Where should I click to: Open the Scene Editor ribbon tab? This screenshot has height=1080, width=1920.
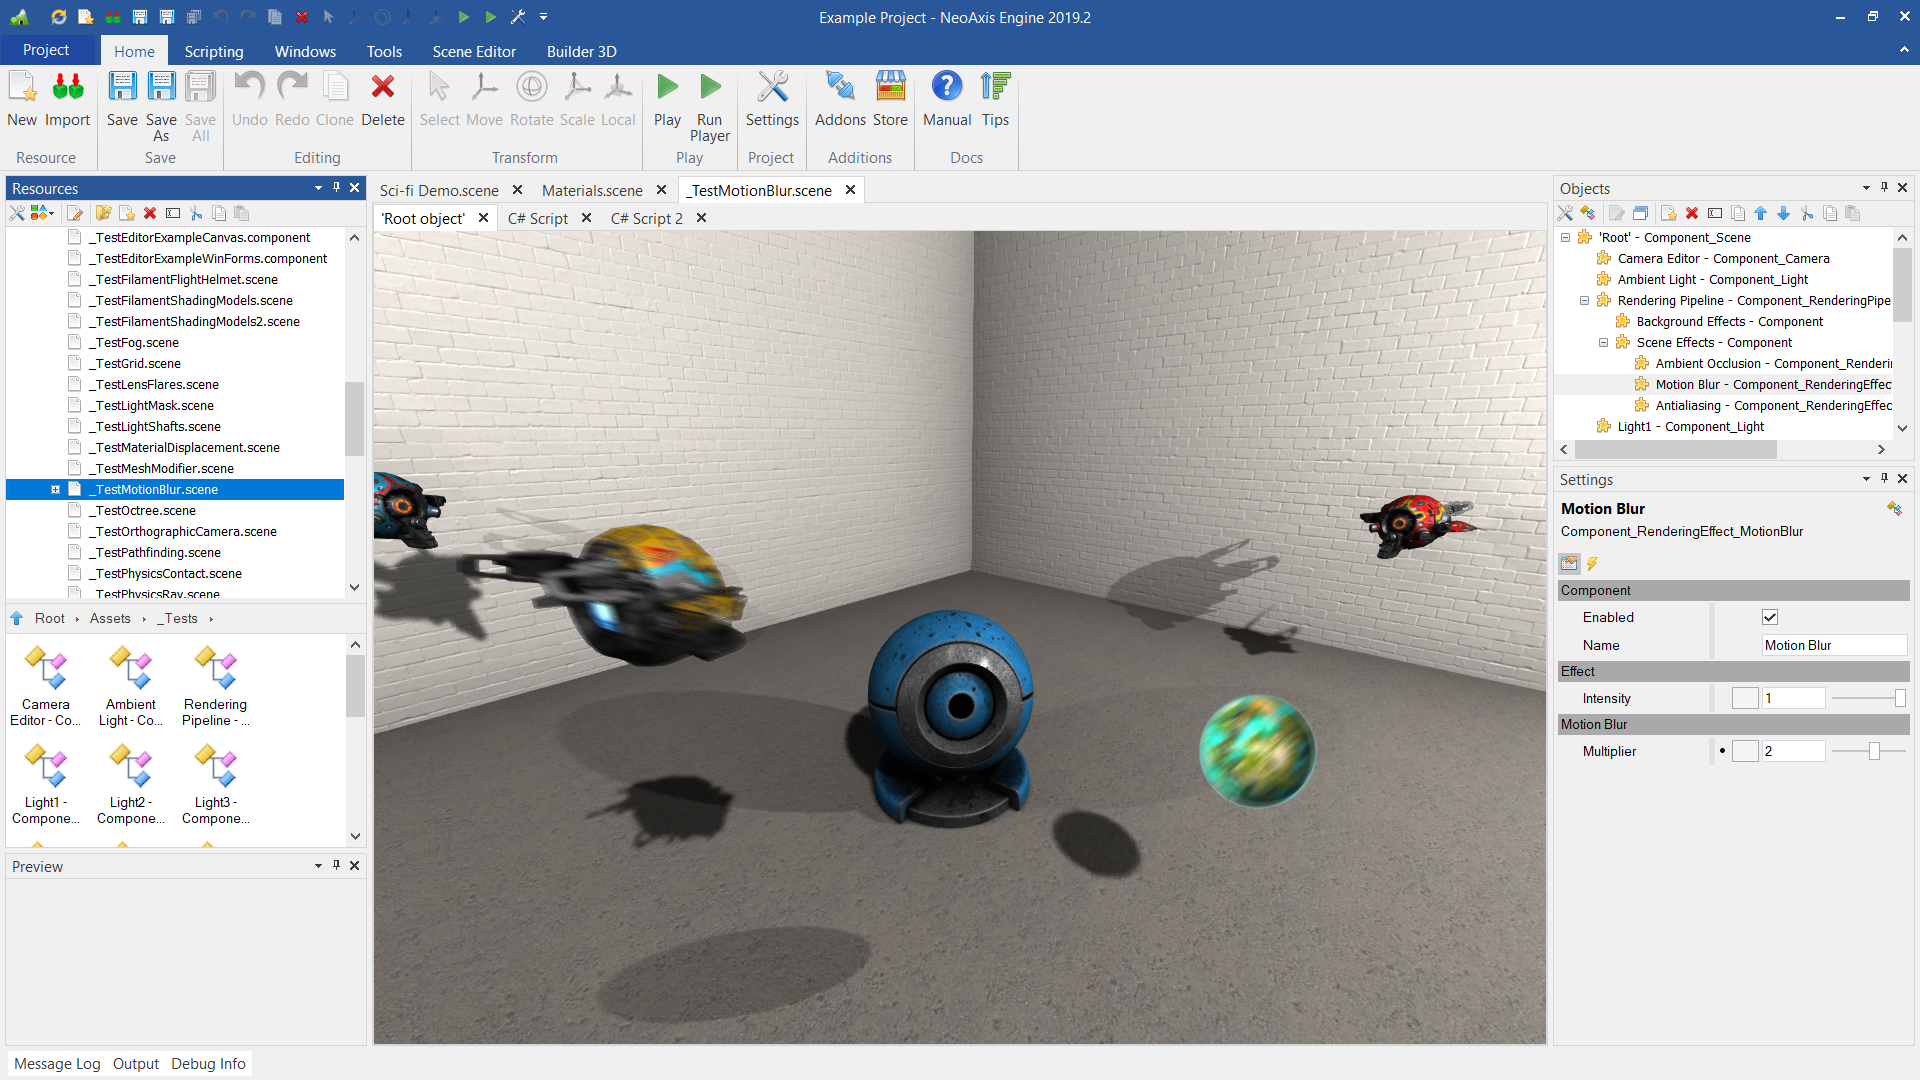tap(474, 51)
